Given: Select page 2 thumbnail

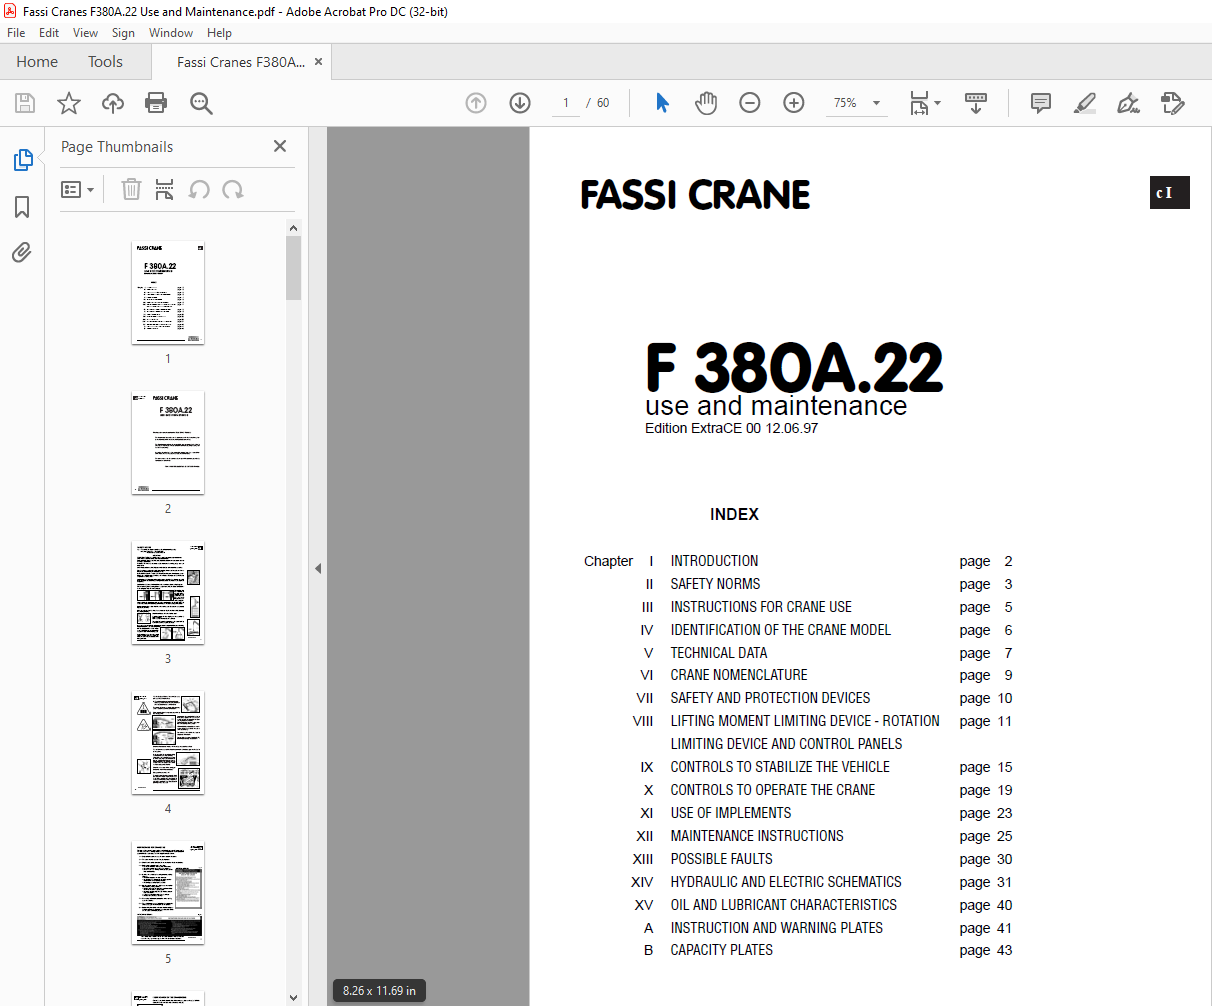Looking at the screenshot, I should [168, 443].
